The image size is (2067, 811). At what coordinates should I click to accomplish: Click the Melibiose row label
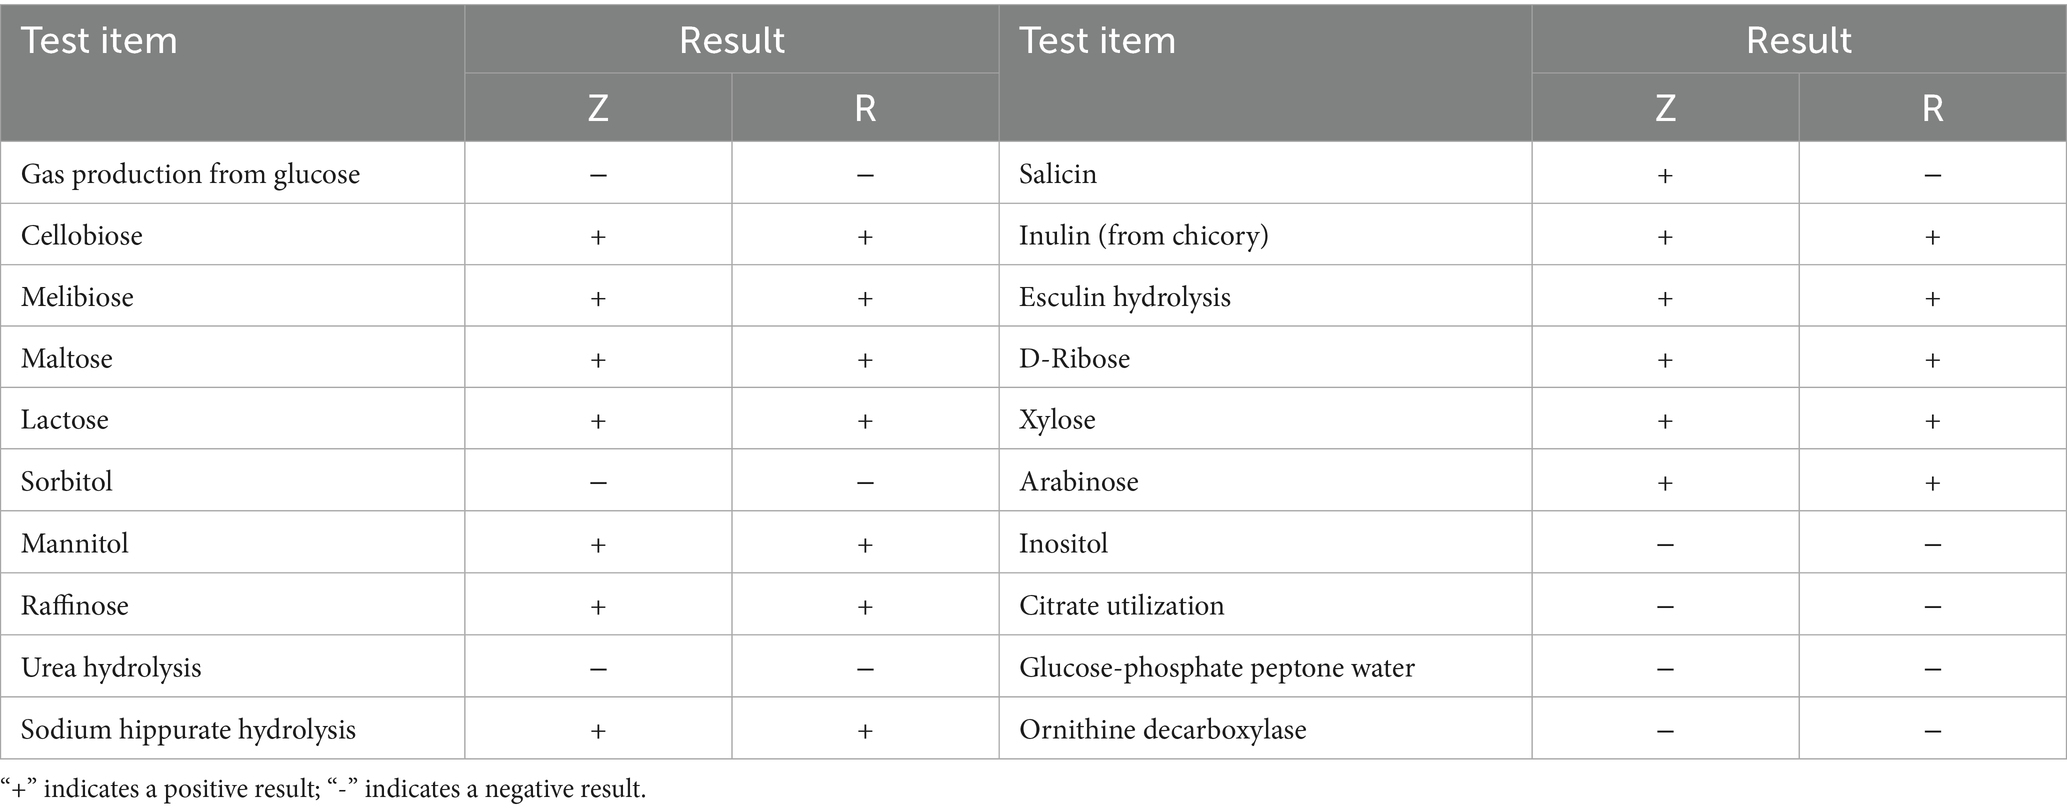point(77,297)
